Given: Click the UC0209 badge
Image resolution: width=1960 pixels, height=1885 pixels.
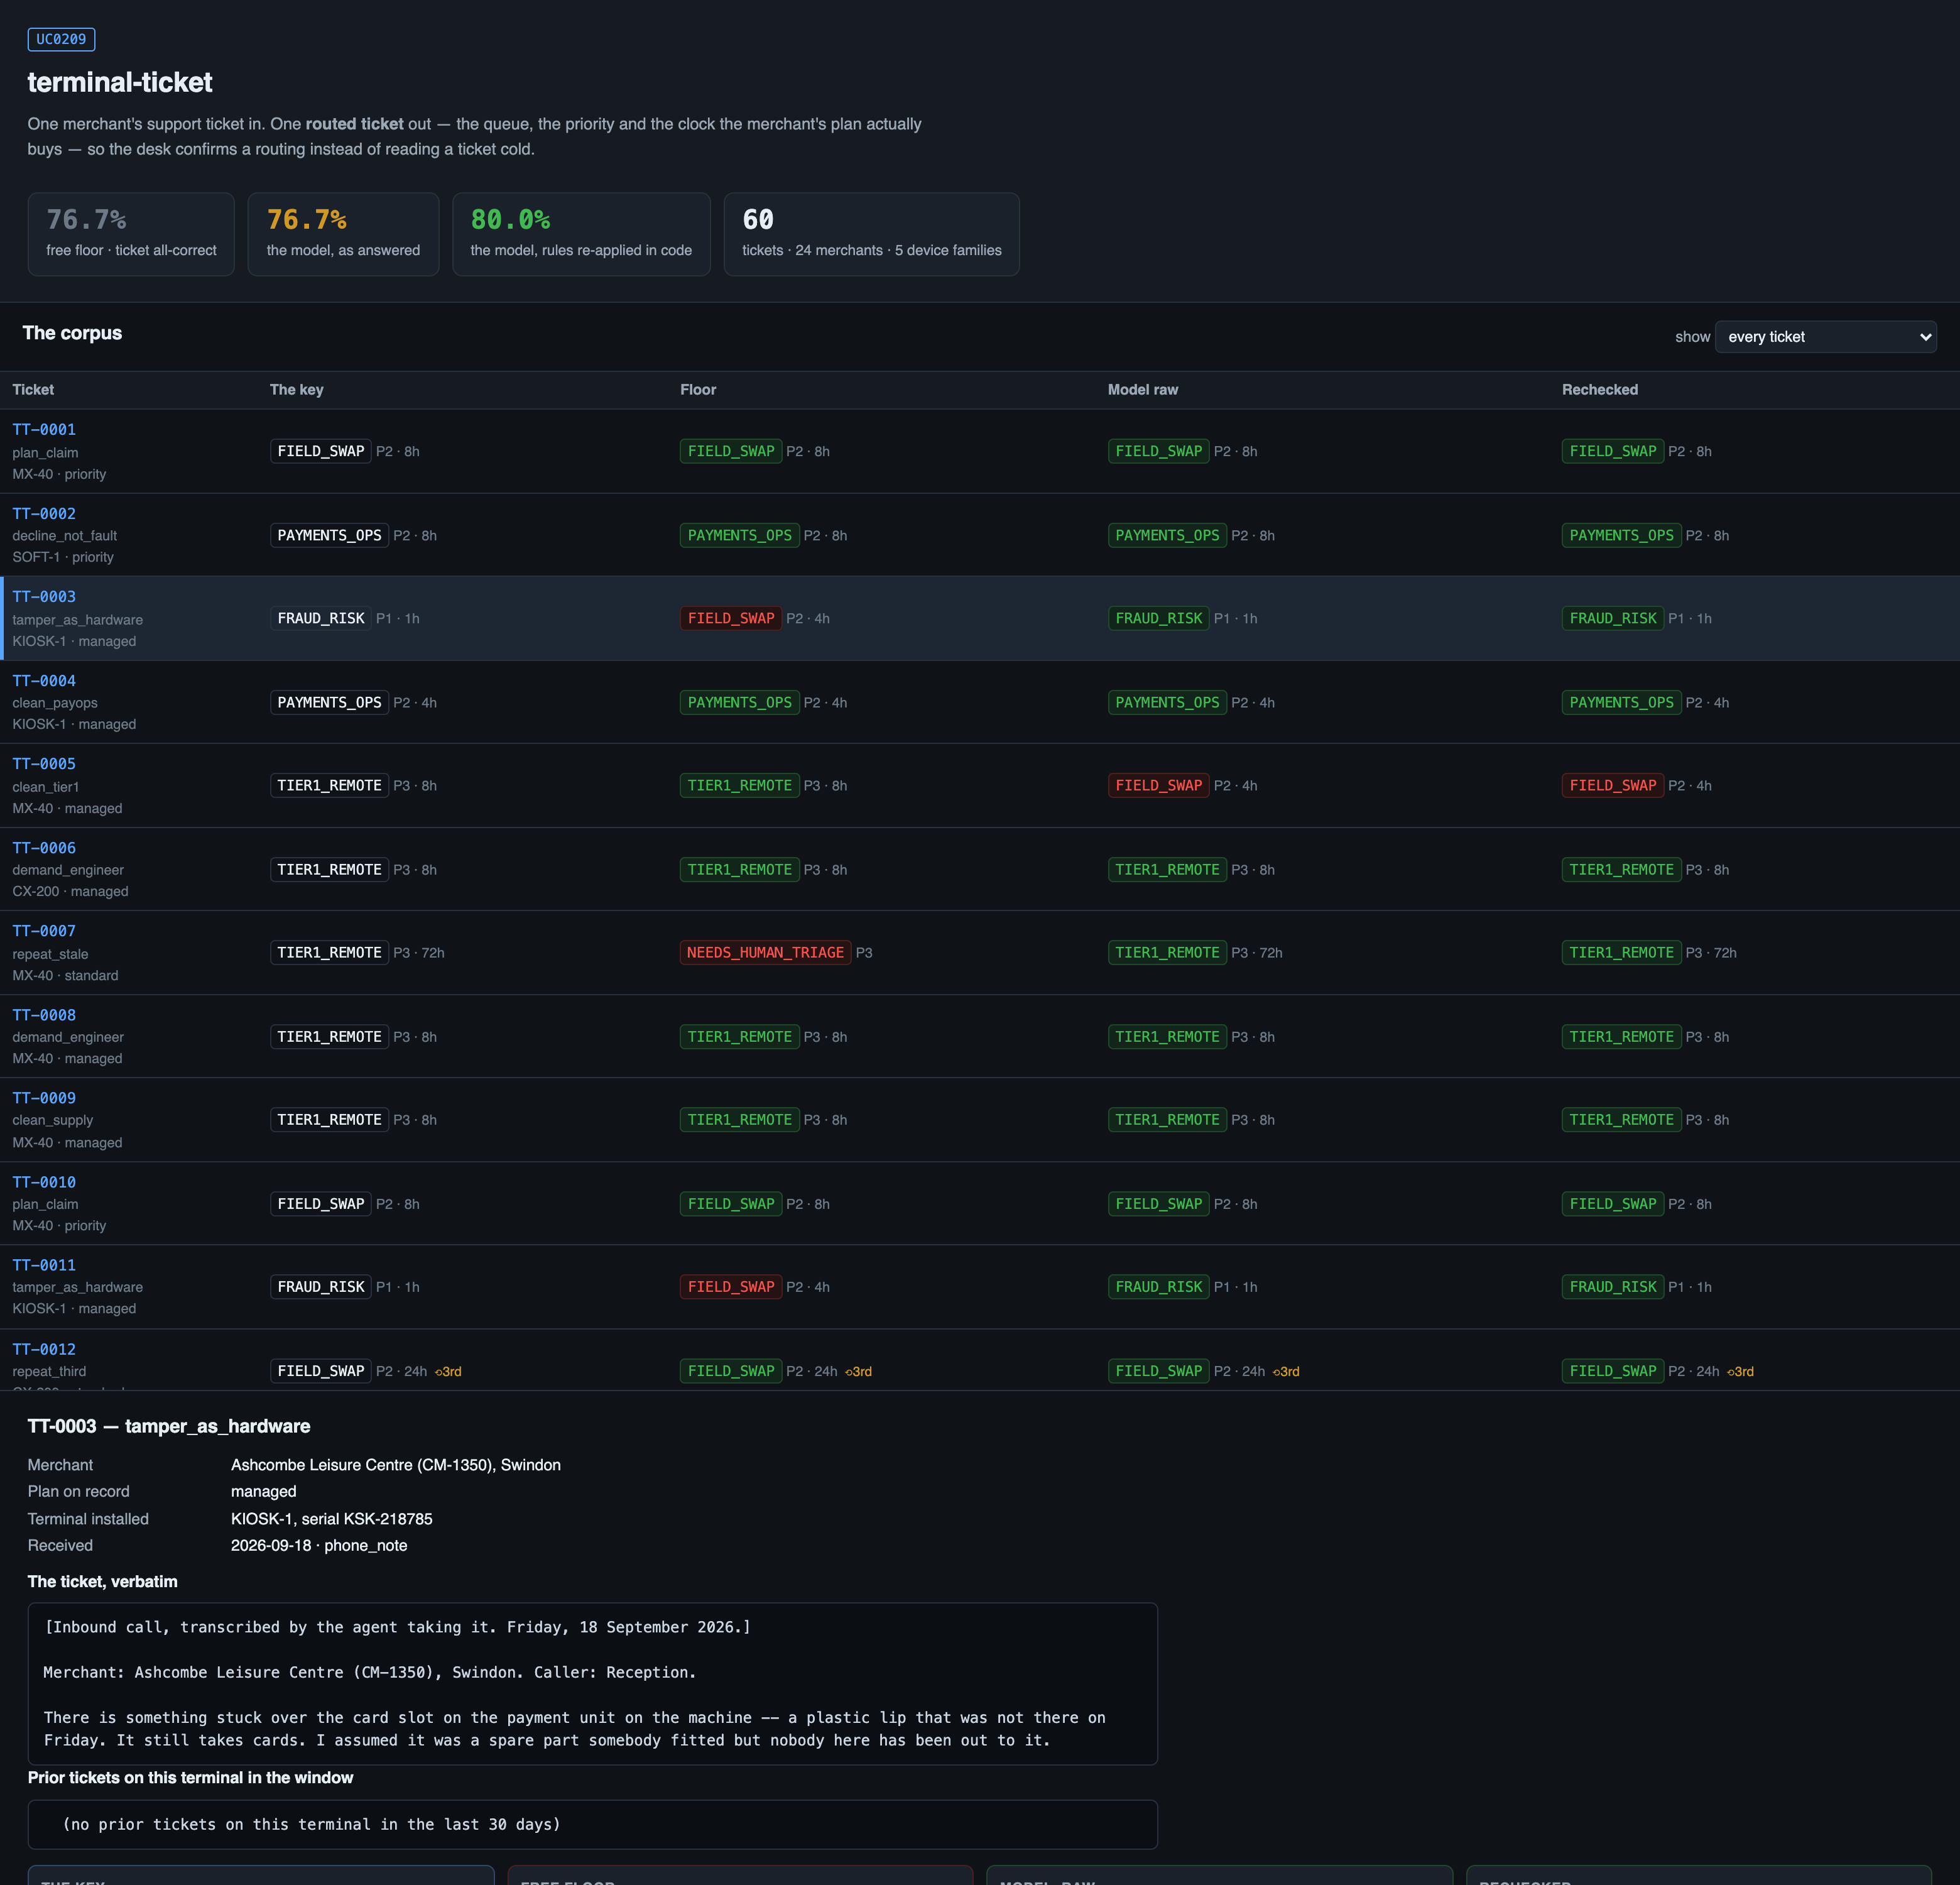Looking at the screenshot, I should pyautogui.click(x=61, y=39).
